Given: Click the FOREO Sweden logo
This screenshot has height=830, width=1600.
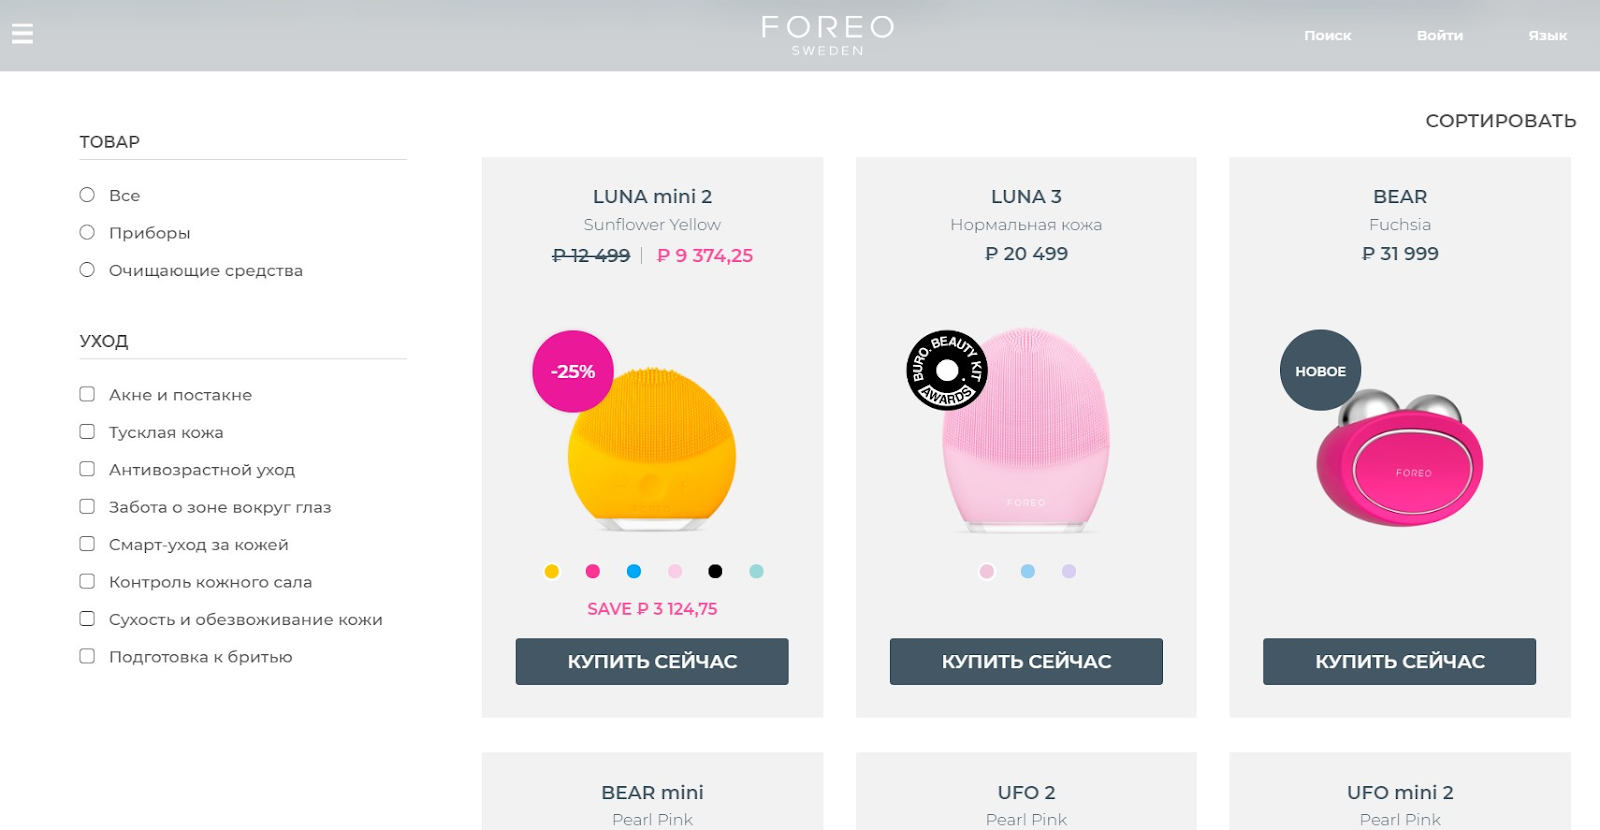Looking at the screenshot, I should pos(828,35).
